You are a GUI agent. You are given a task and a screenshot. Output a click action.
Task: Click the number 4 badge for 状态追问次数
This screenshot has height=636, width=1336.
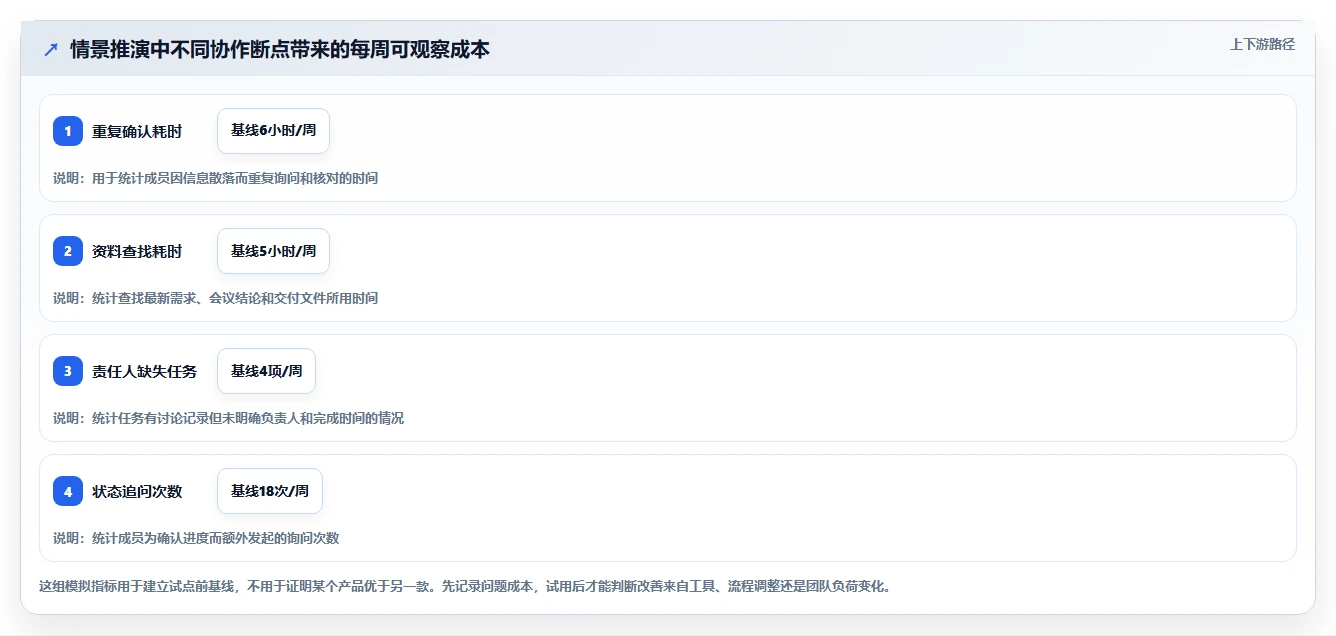pyautogui.click(x=68, y=491)
